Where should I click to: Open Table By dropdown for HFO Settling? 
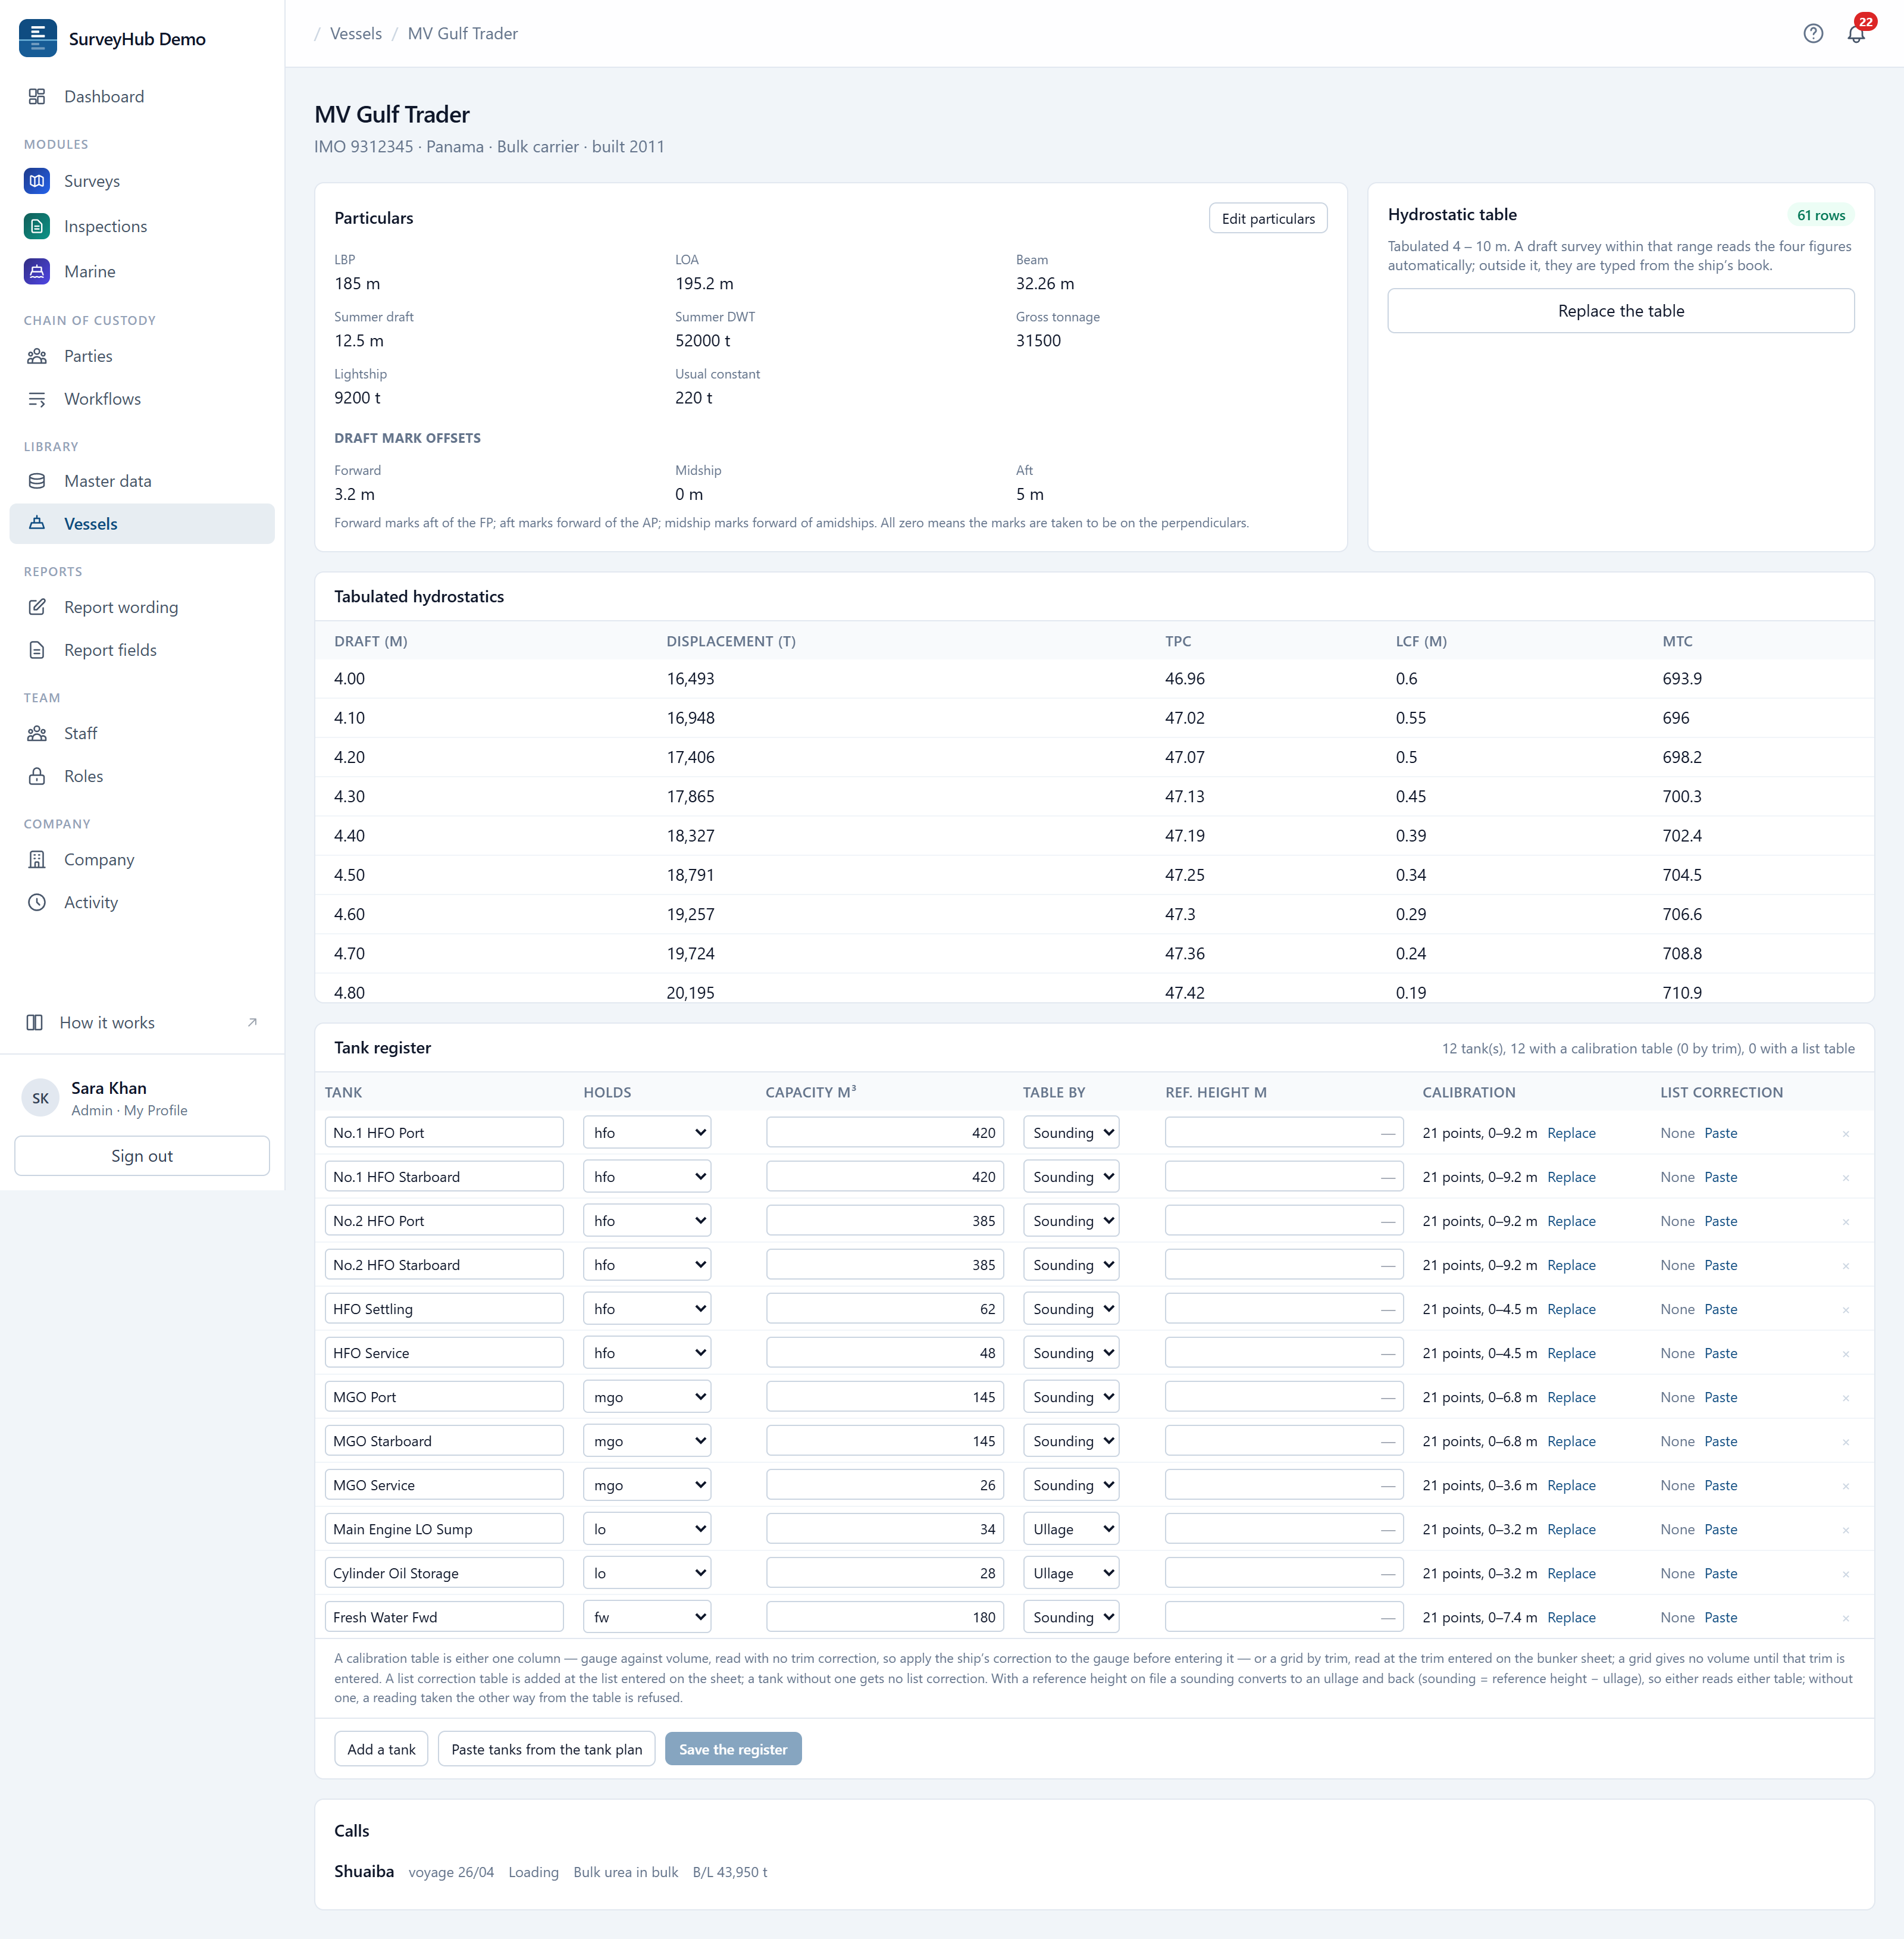[1070, 1309]
